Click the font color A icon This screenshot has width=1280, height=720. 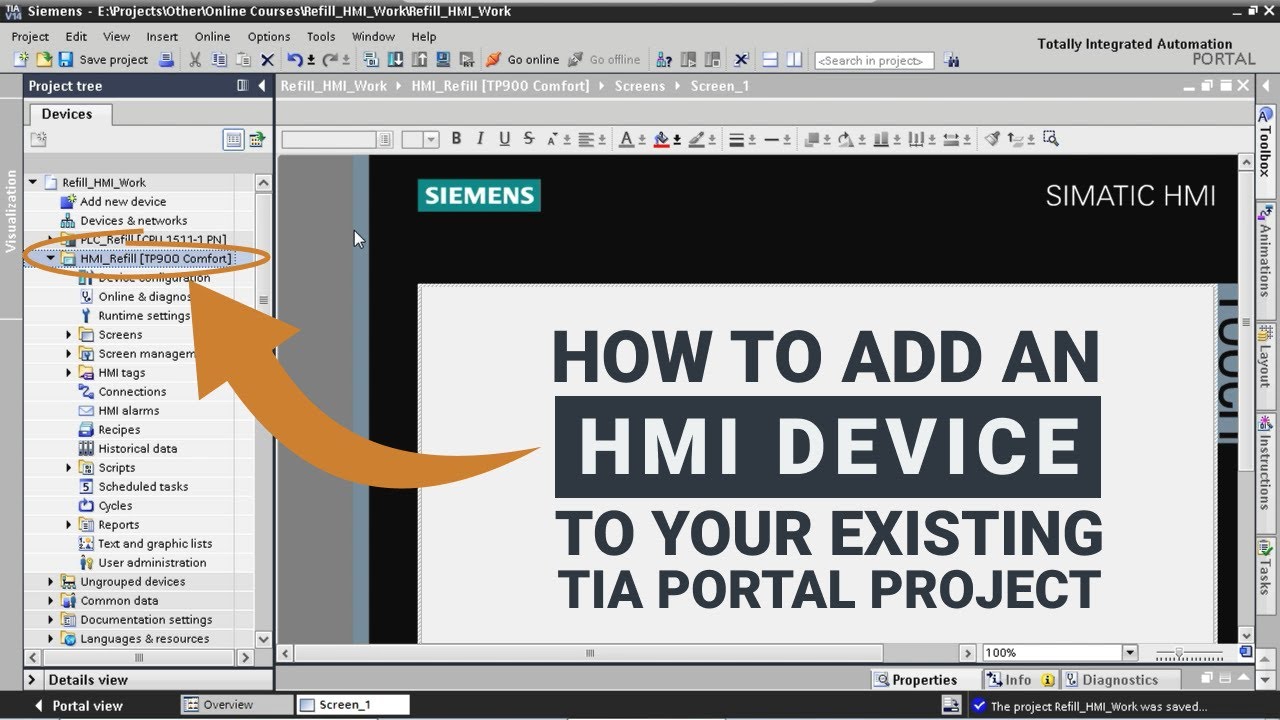[627, 139]
